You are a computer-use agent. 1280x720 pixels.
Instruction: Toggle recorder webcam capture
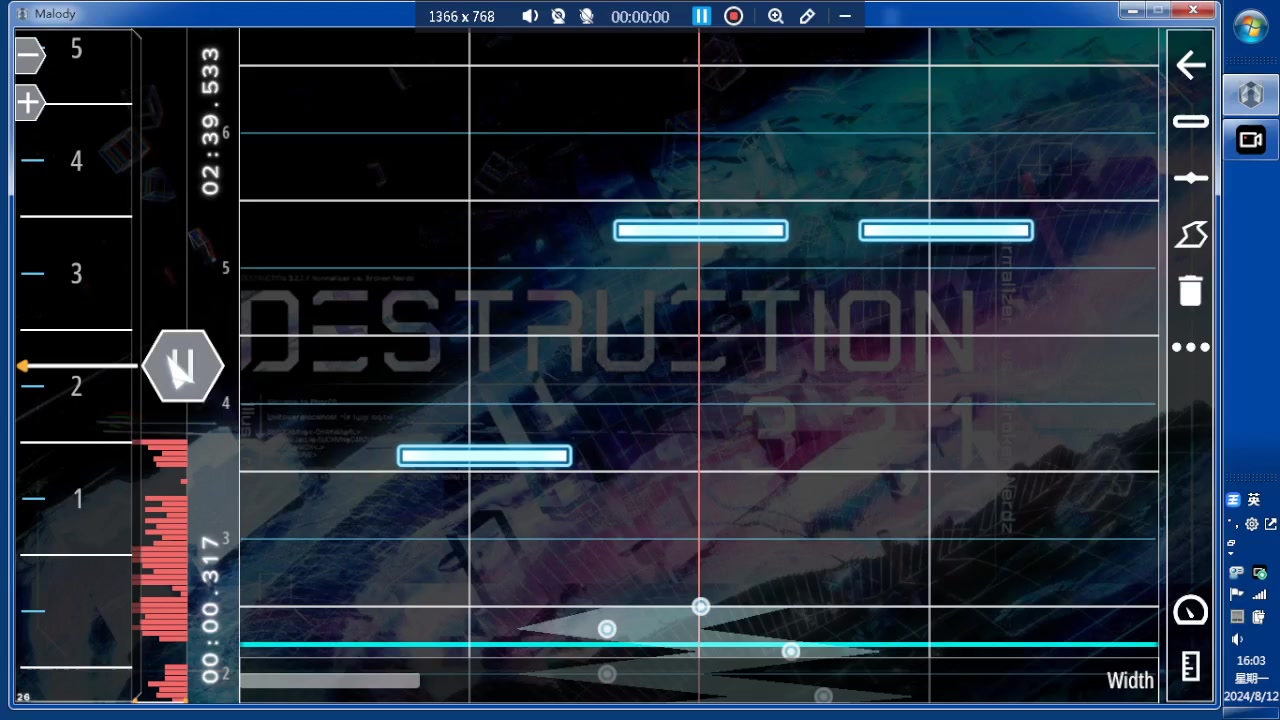pyautogui.click(x=558, y=16)
